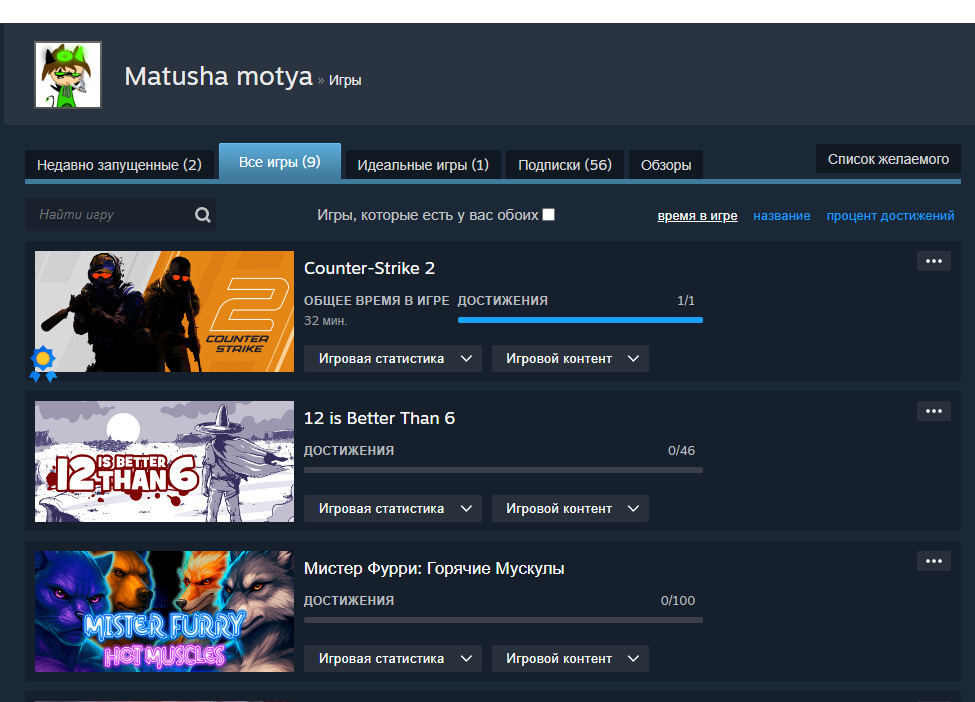Expand Игровой контент for Мистер Фурри
Viewport: 975px width, 702px height.
tap(570, 658)
